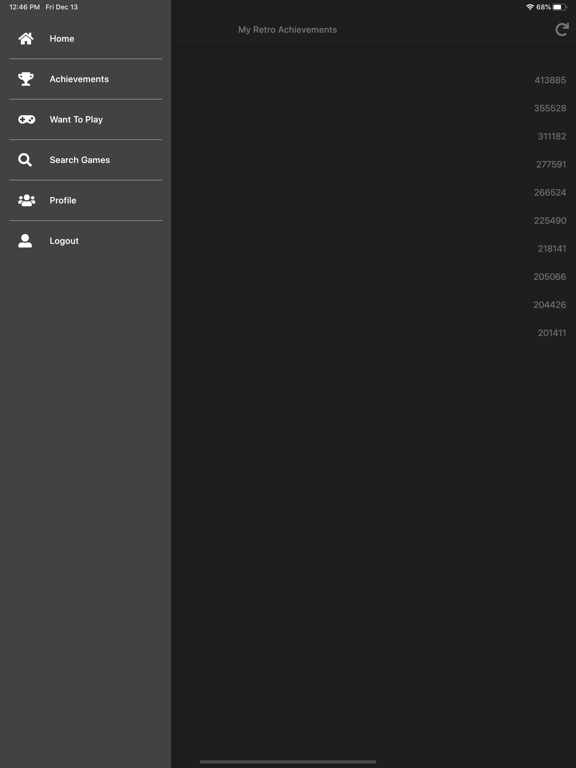Select Logout in the side menu
This screenshot has width=576, height=768.
[85, 240]
